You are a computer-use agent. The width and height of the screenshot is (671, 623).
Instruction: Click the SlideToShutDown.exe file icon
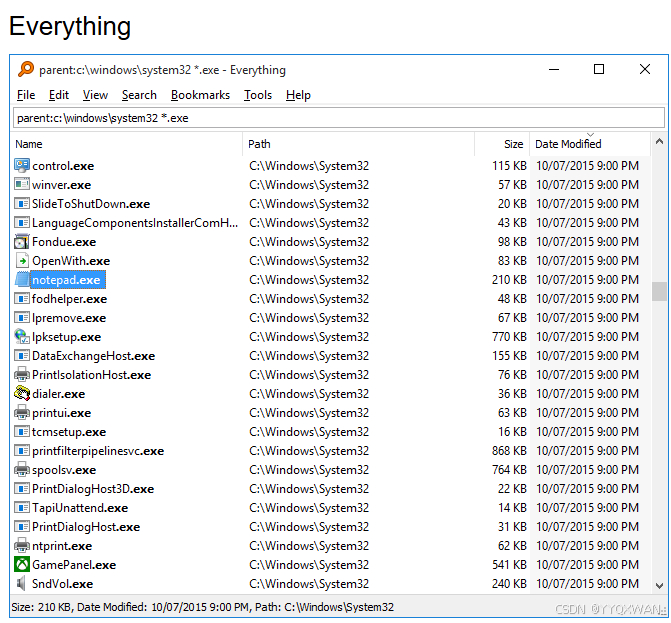click(22, 203)
